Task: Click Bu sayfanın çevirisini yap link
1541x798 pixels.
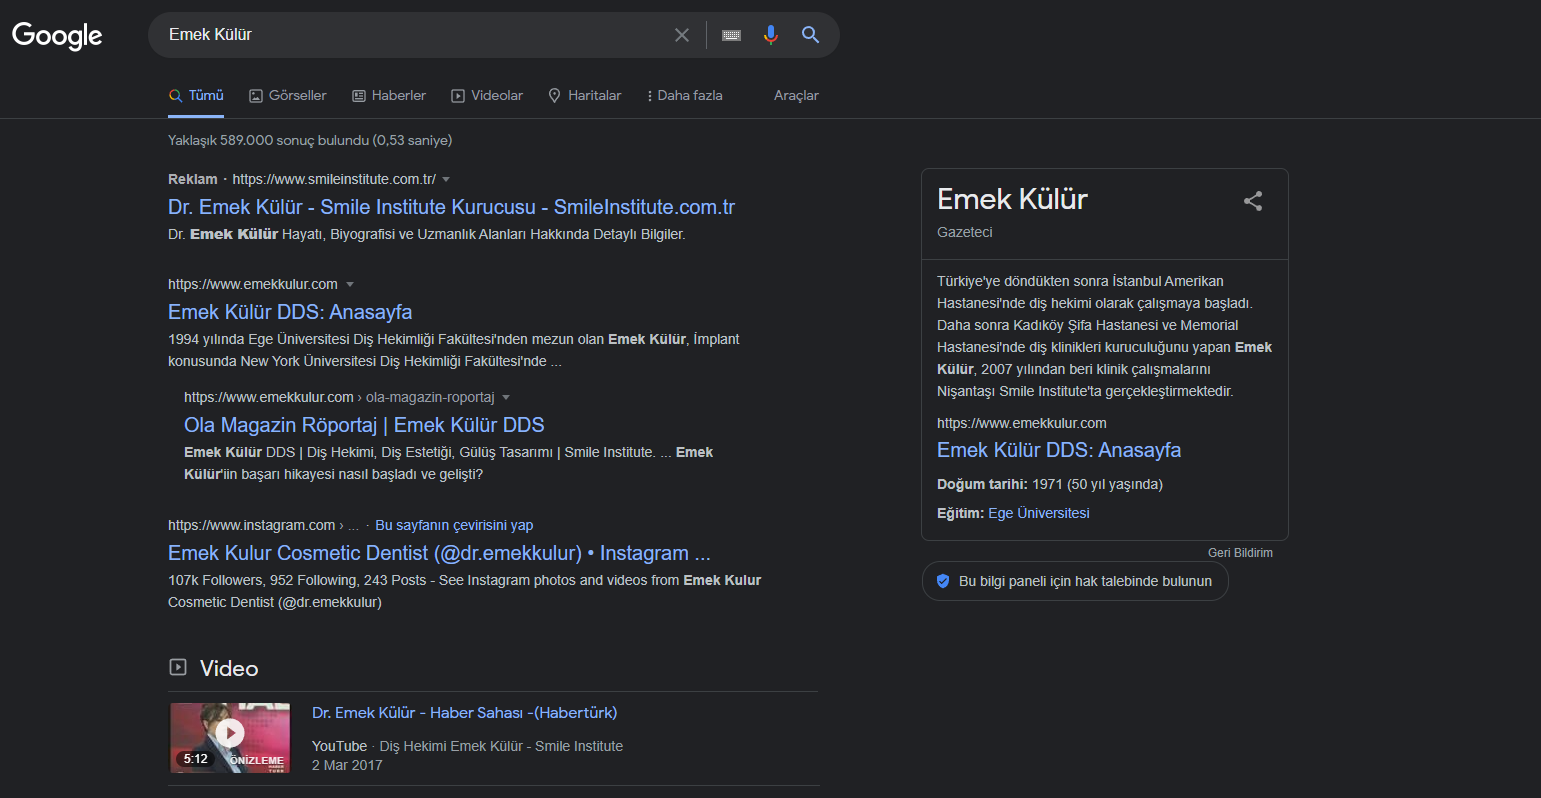Action: coord(454,525)
